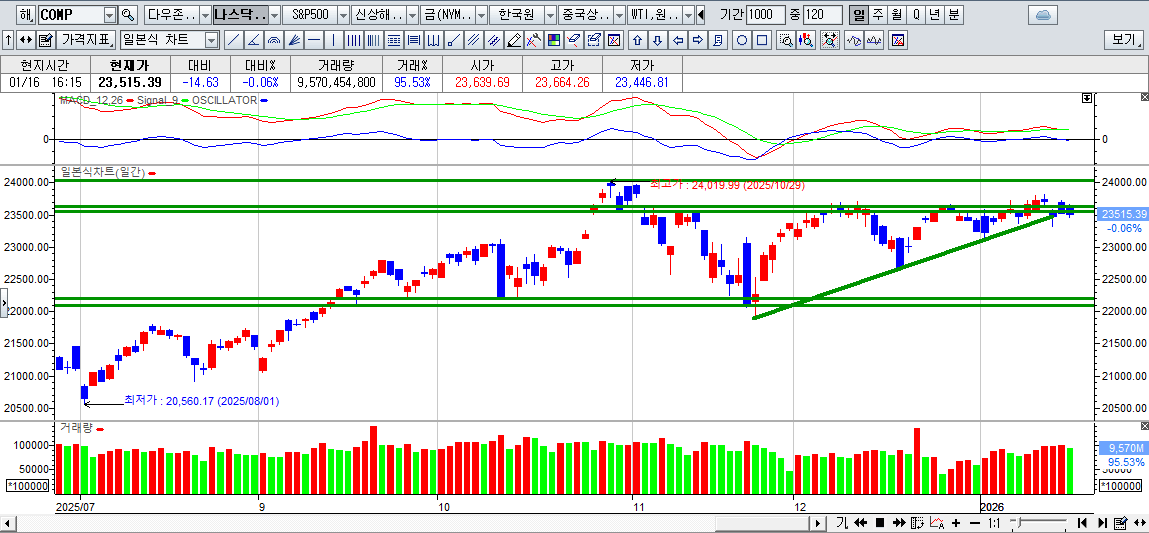Screen dimensions: 1149x533
Task: Toggle the minute (분) period button
Action: click(954, 15)
